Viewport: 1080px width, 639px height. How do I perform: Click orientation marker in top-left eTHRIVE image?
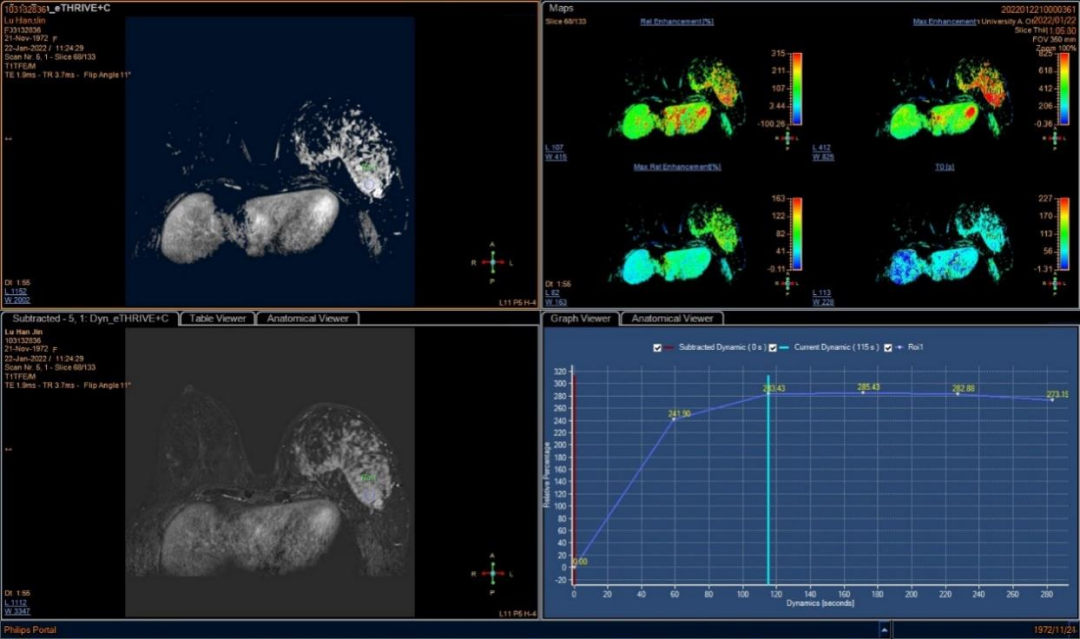490,261
